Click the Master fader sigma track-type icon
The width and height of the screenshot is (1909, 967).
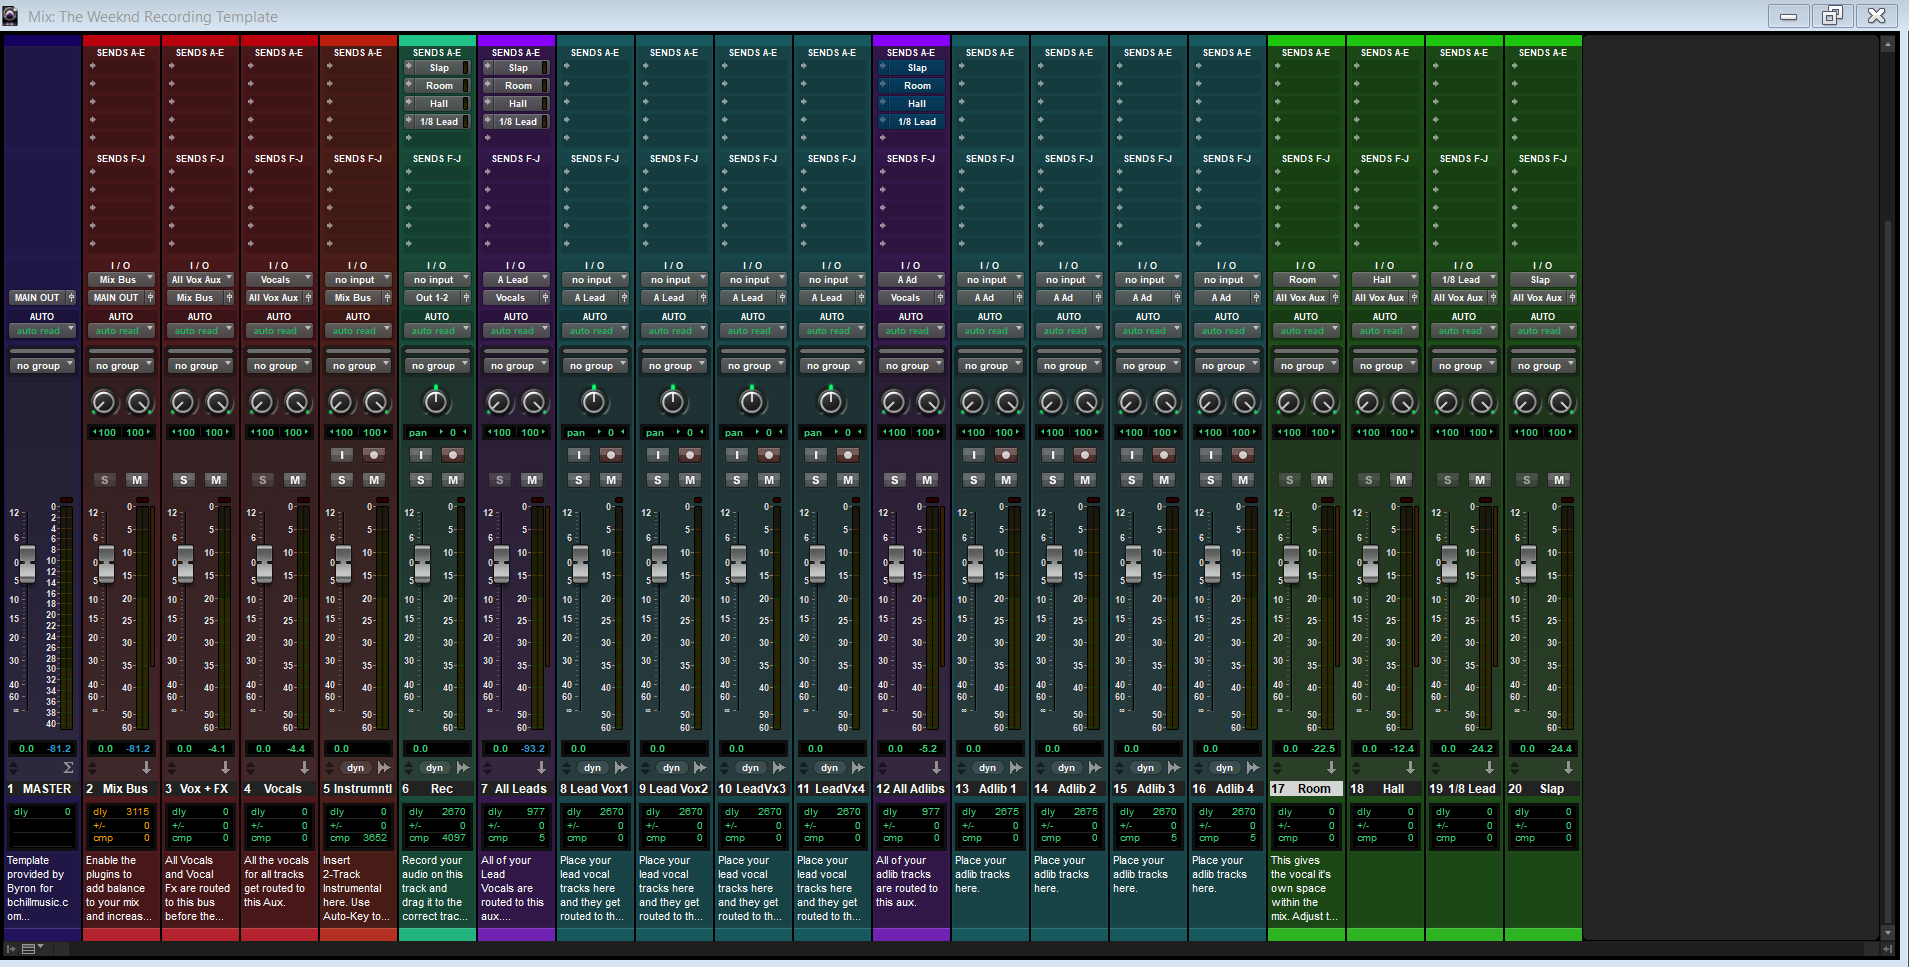click(x=68, y=768)
